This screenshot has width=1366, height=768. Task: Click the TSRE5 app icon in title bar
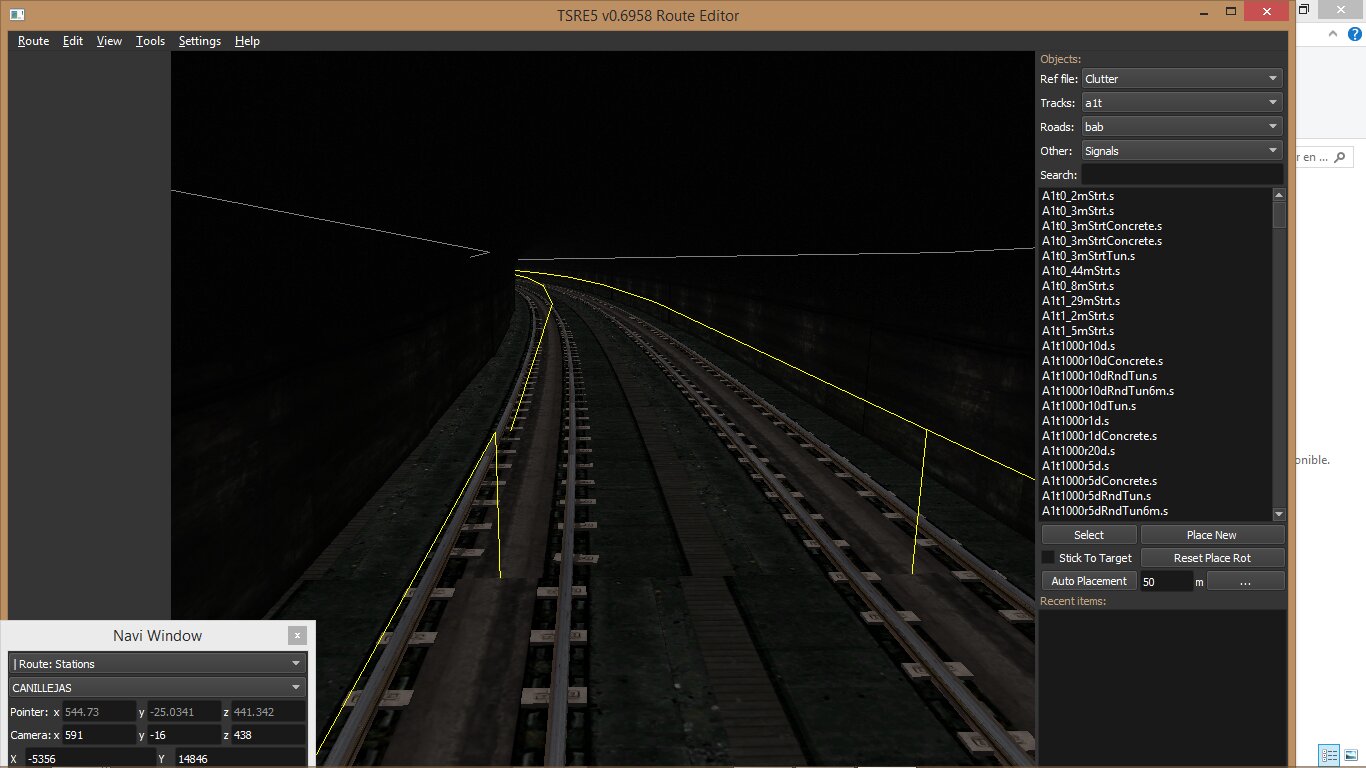coord(17,15)
